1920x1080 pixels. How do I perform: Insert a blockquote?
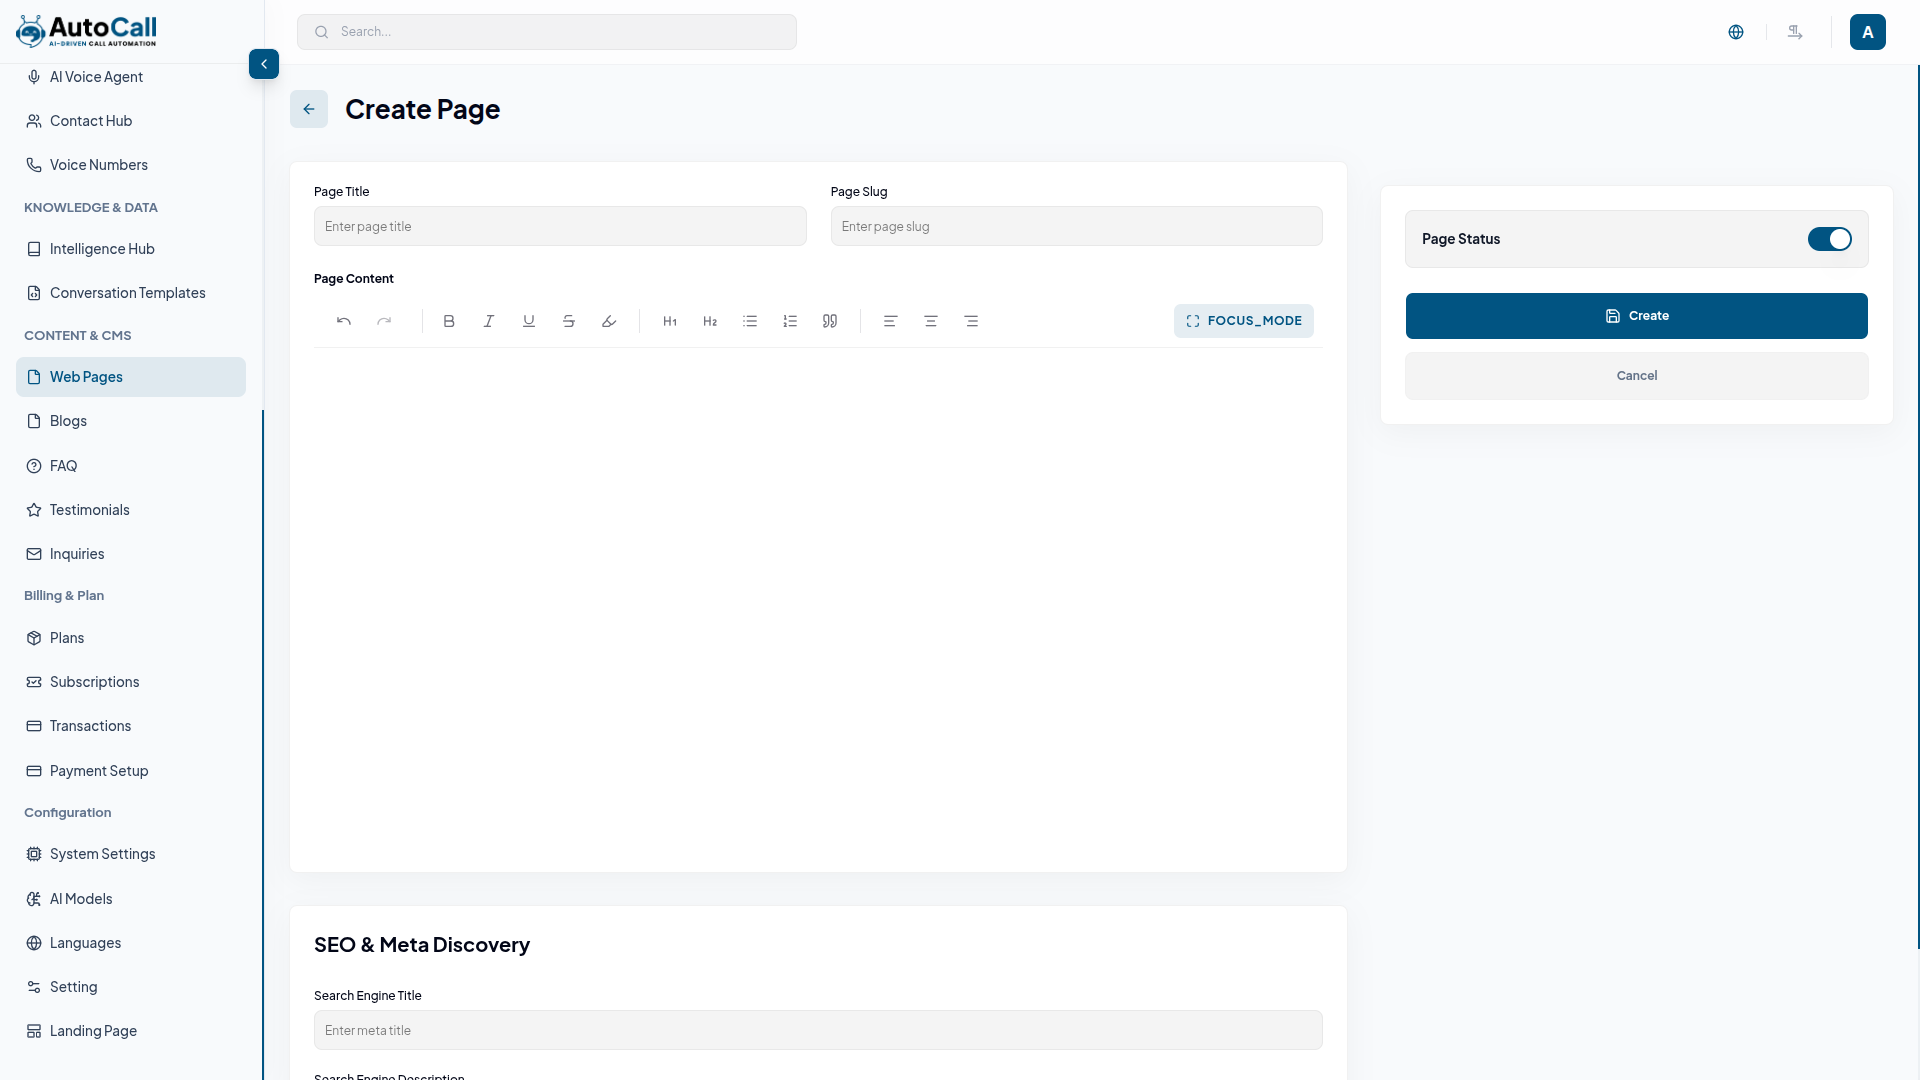830,321
